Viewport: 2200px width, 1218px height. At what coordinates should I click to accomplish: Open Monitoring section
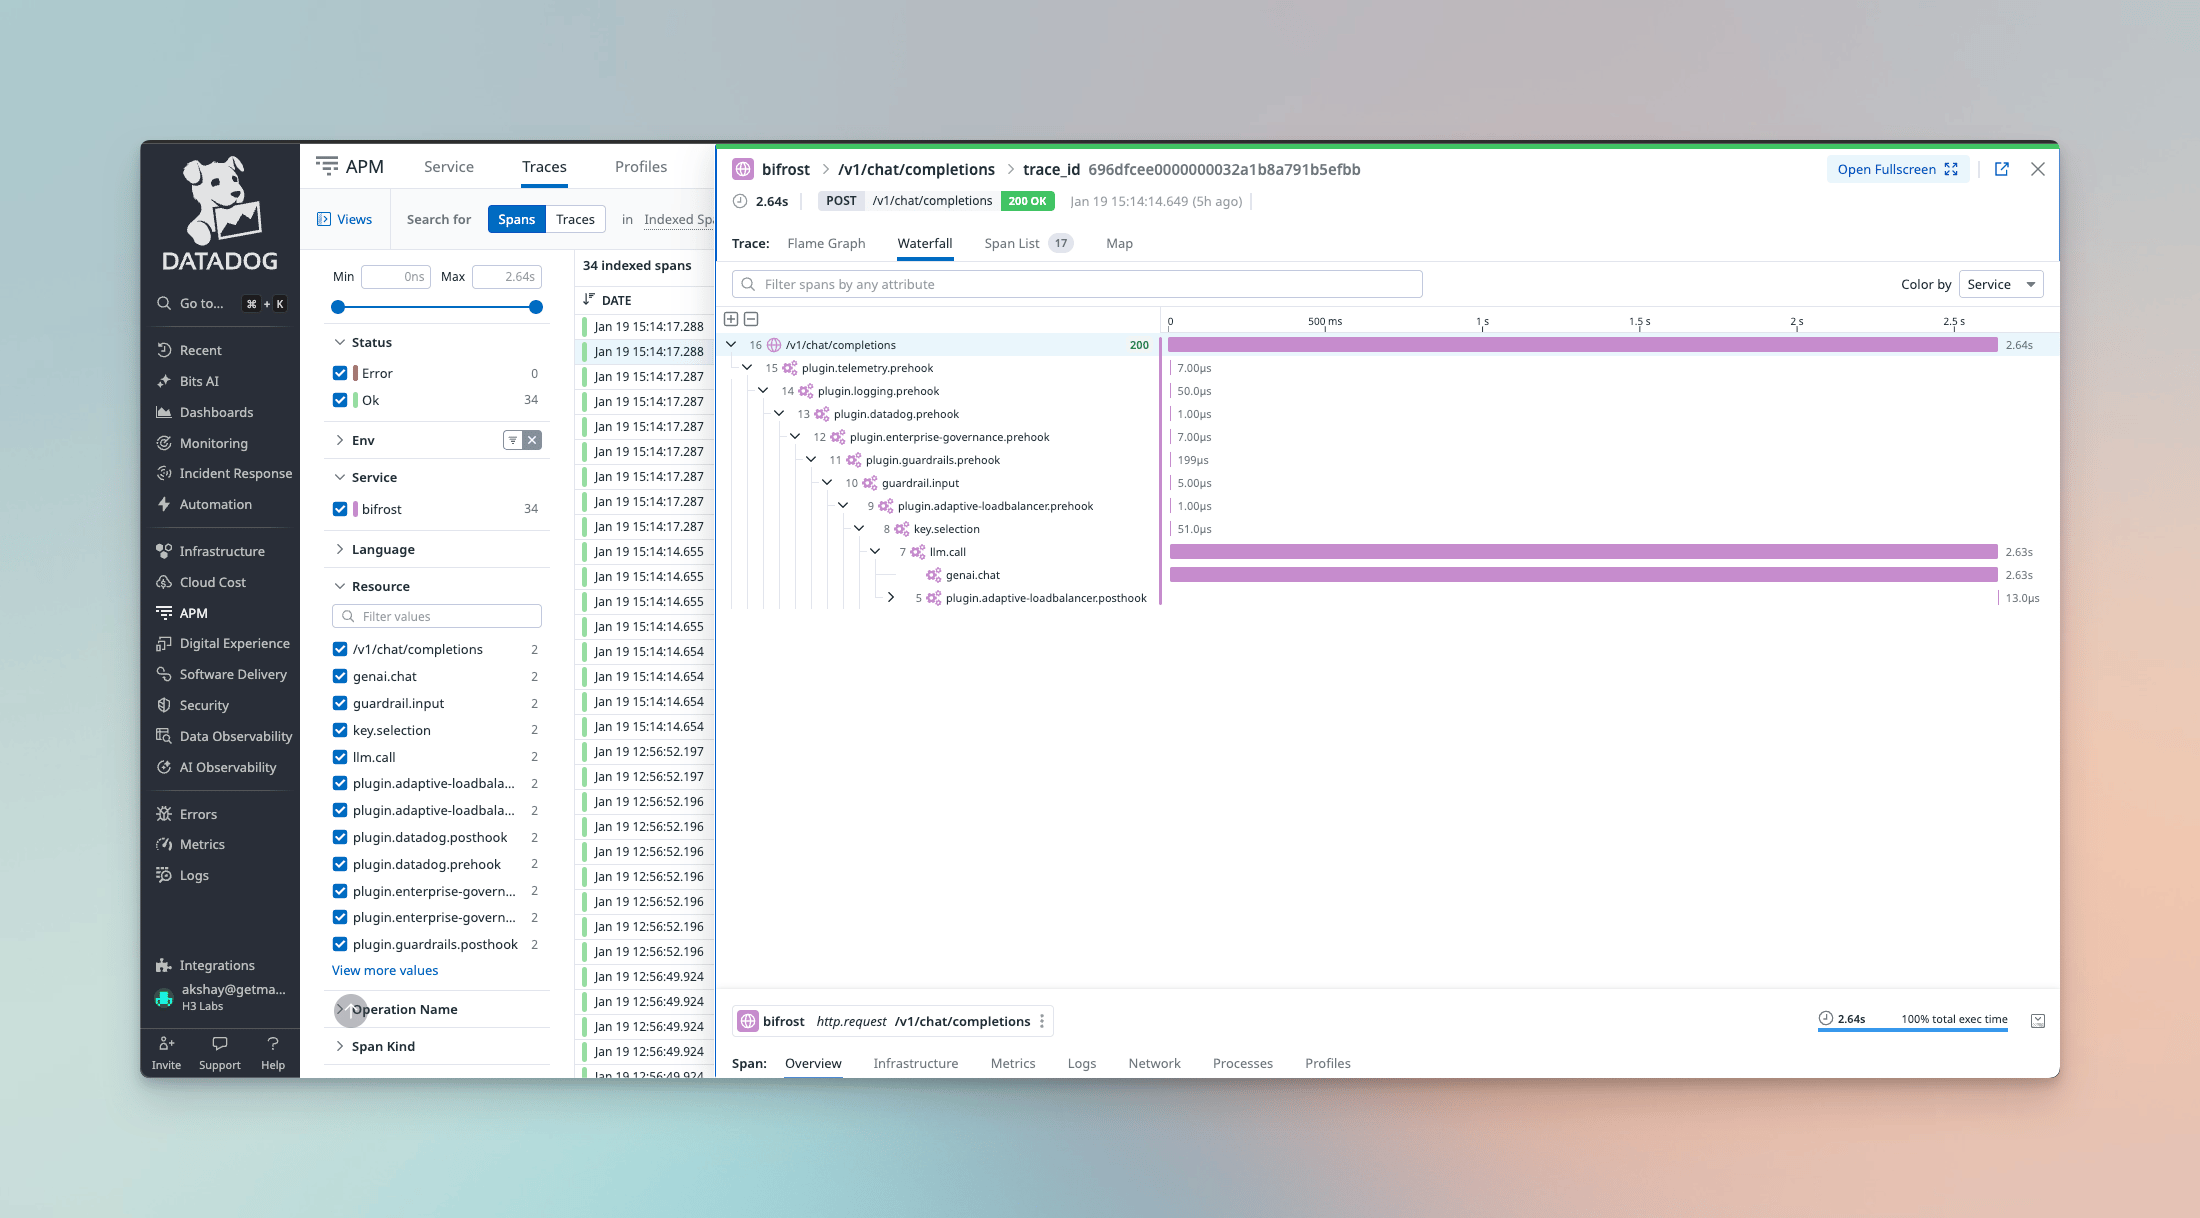coord(213,443)
